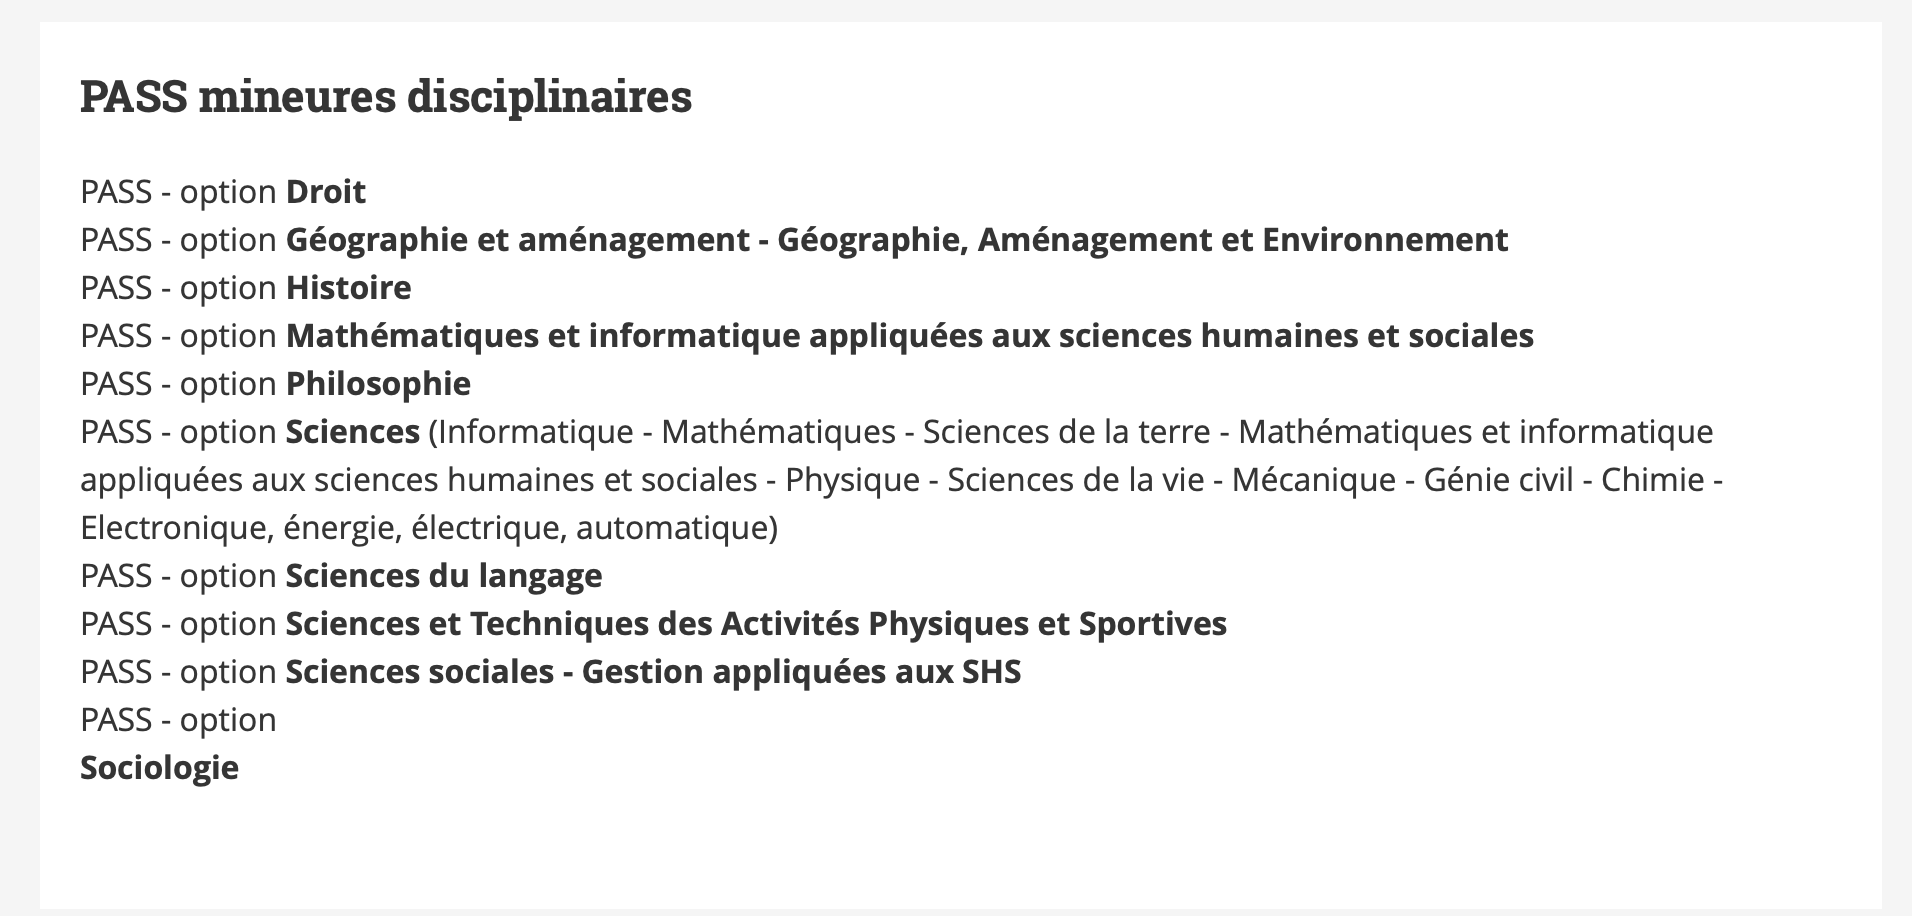The height and width of the screenshot is (916, 1912).
Task: Click "PASS - option" label directly above Sociologie
Action: (178, 720)
